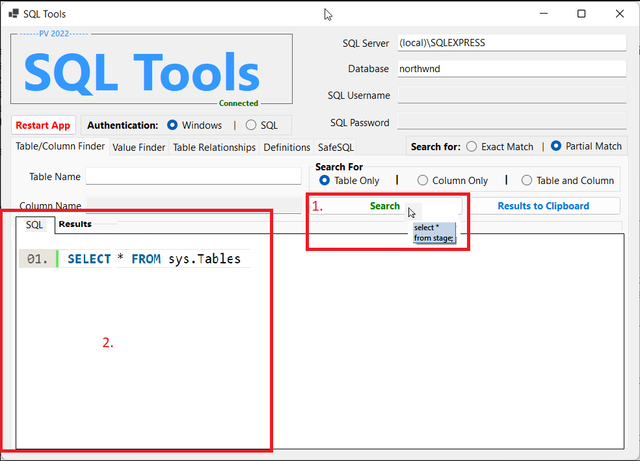Select SQL authentication radio button
The height and width of the screenshot is (461, 640).
pos(251,125)
